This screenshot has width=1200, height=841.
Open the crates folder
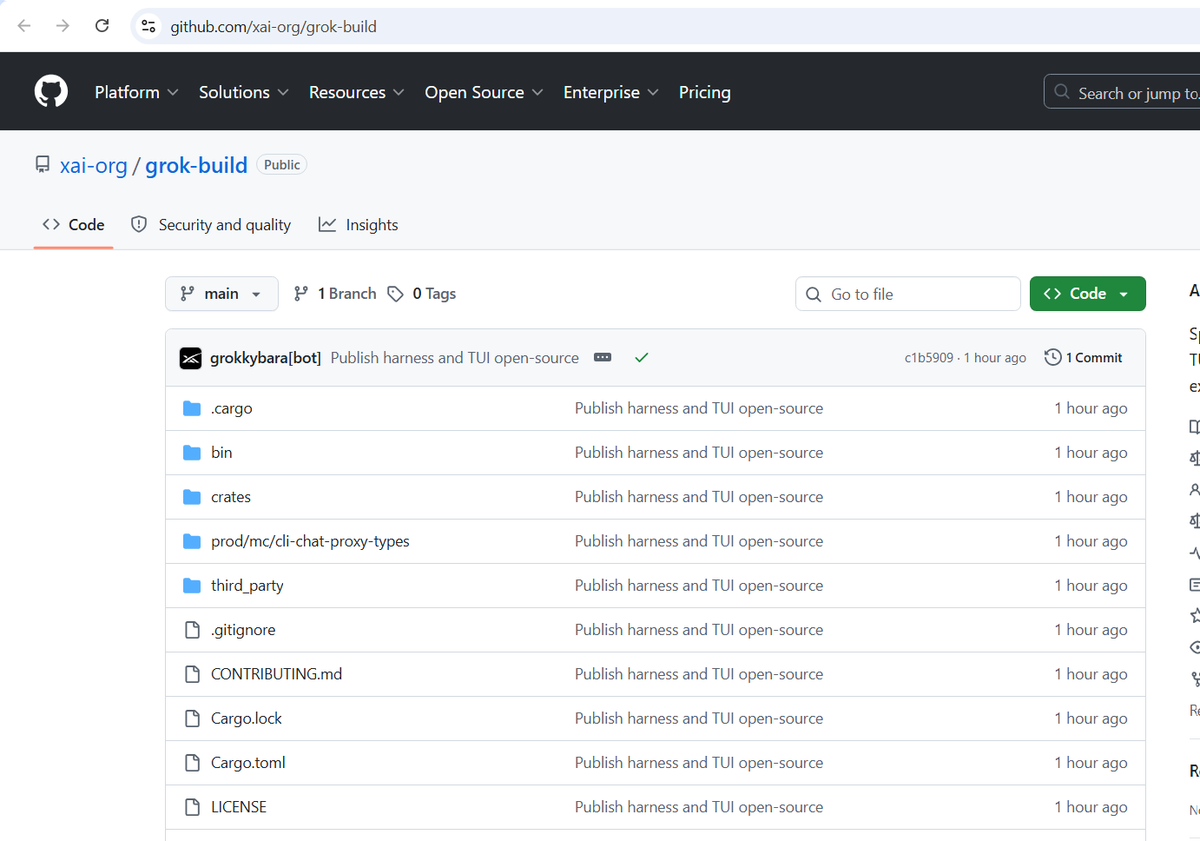pos(231,497)
